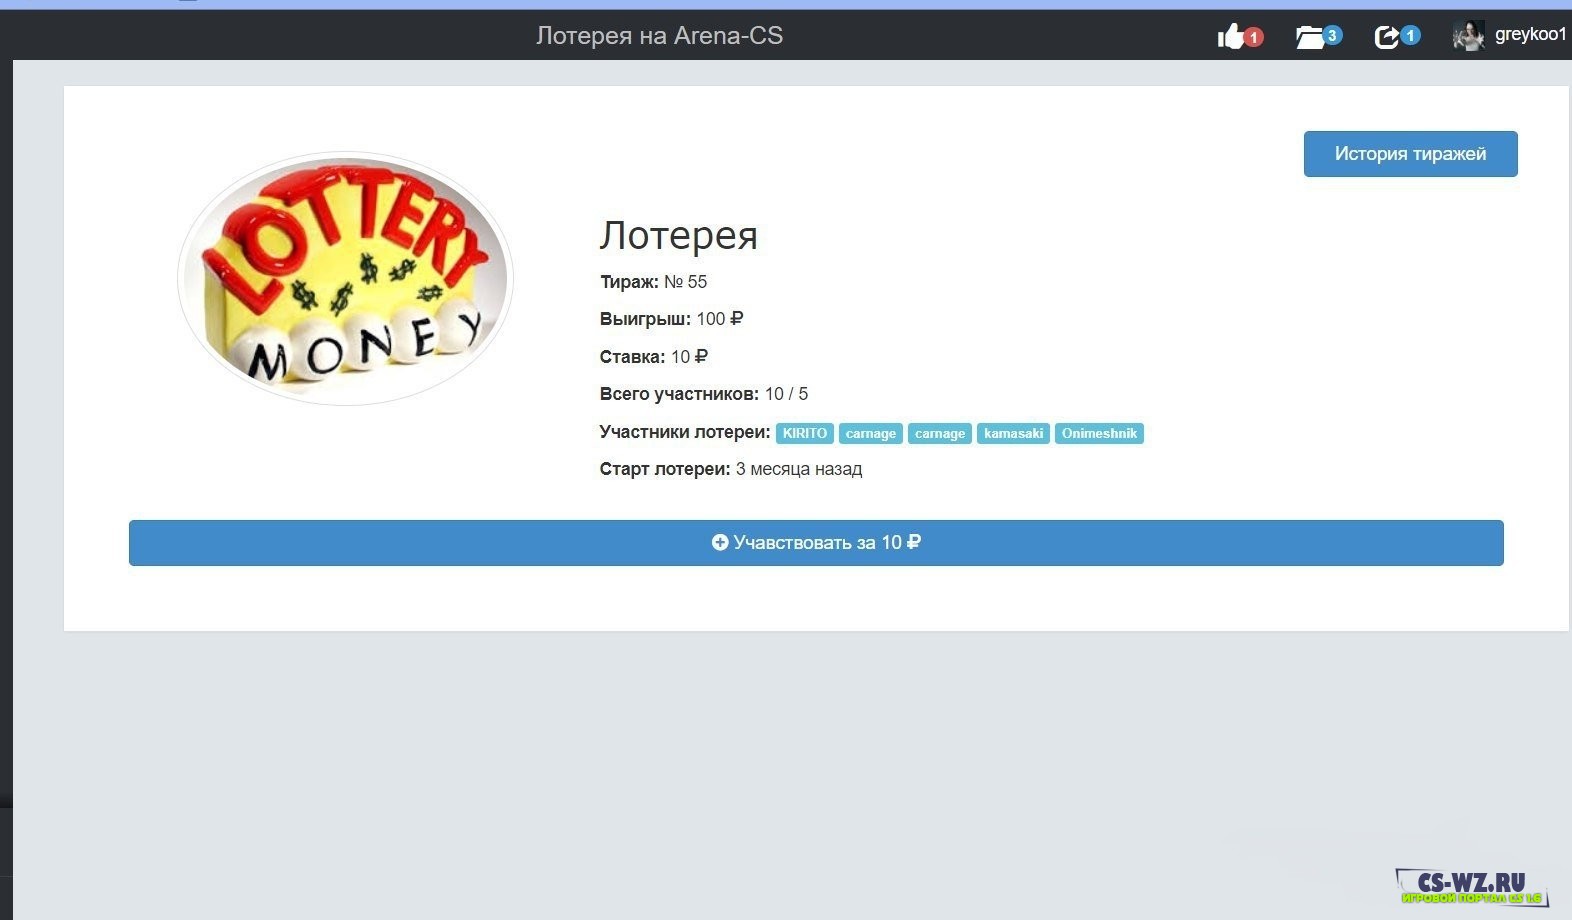Click the Лотерея heading text
The width and height of the screenshot is (1572, 920).
click(x=679, y=236)
